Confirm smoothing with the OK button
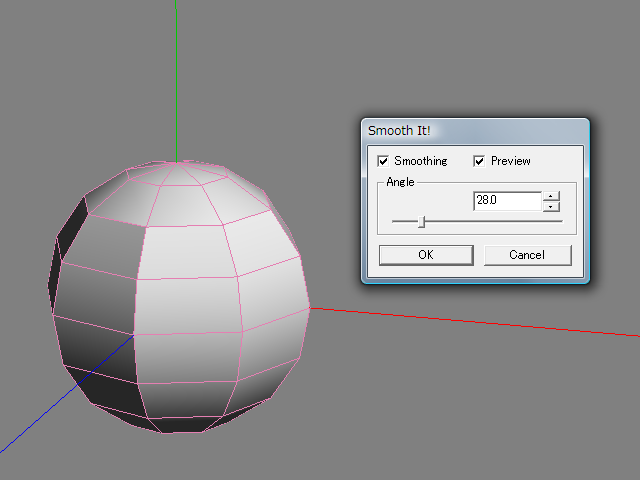This screenshot has width=640, height=480. click(x=426, y=255)
